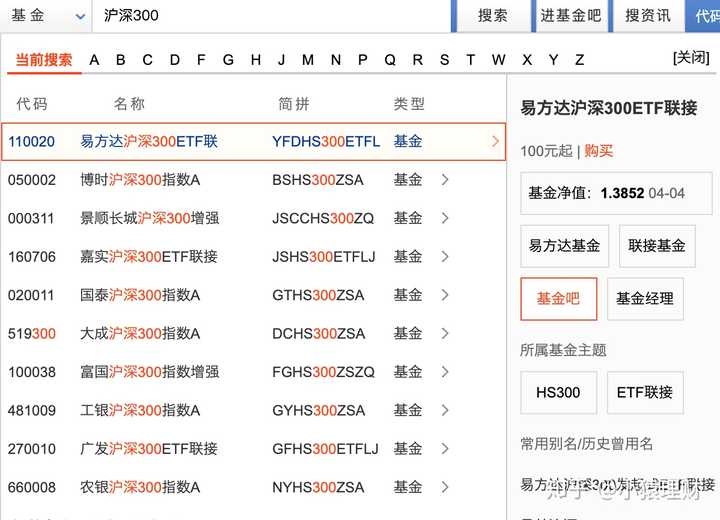Click the 代码 column header

(x=32, y=104)
